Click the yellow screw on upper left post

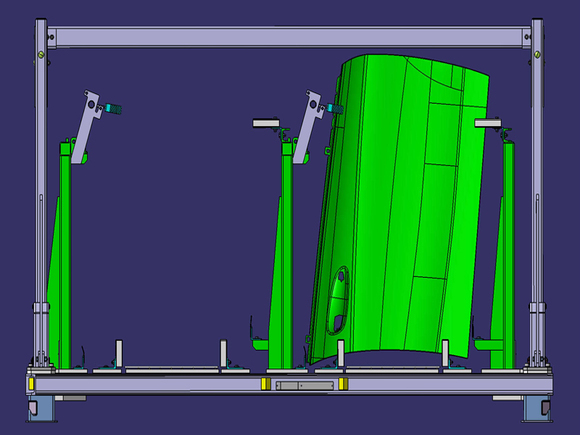click(x=41, y=55)
